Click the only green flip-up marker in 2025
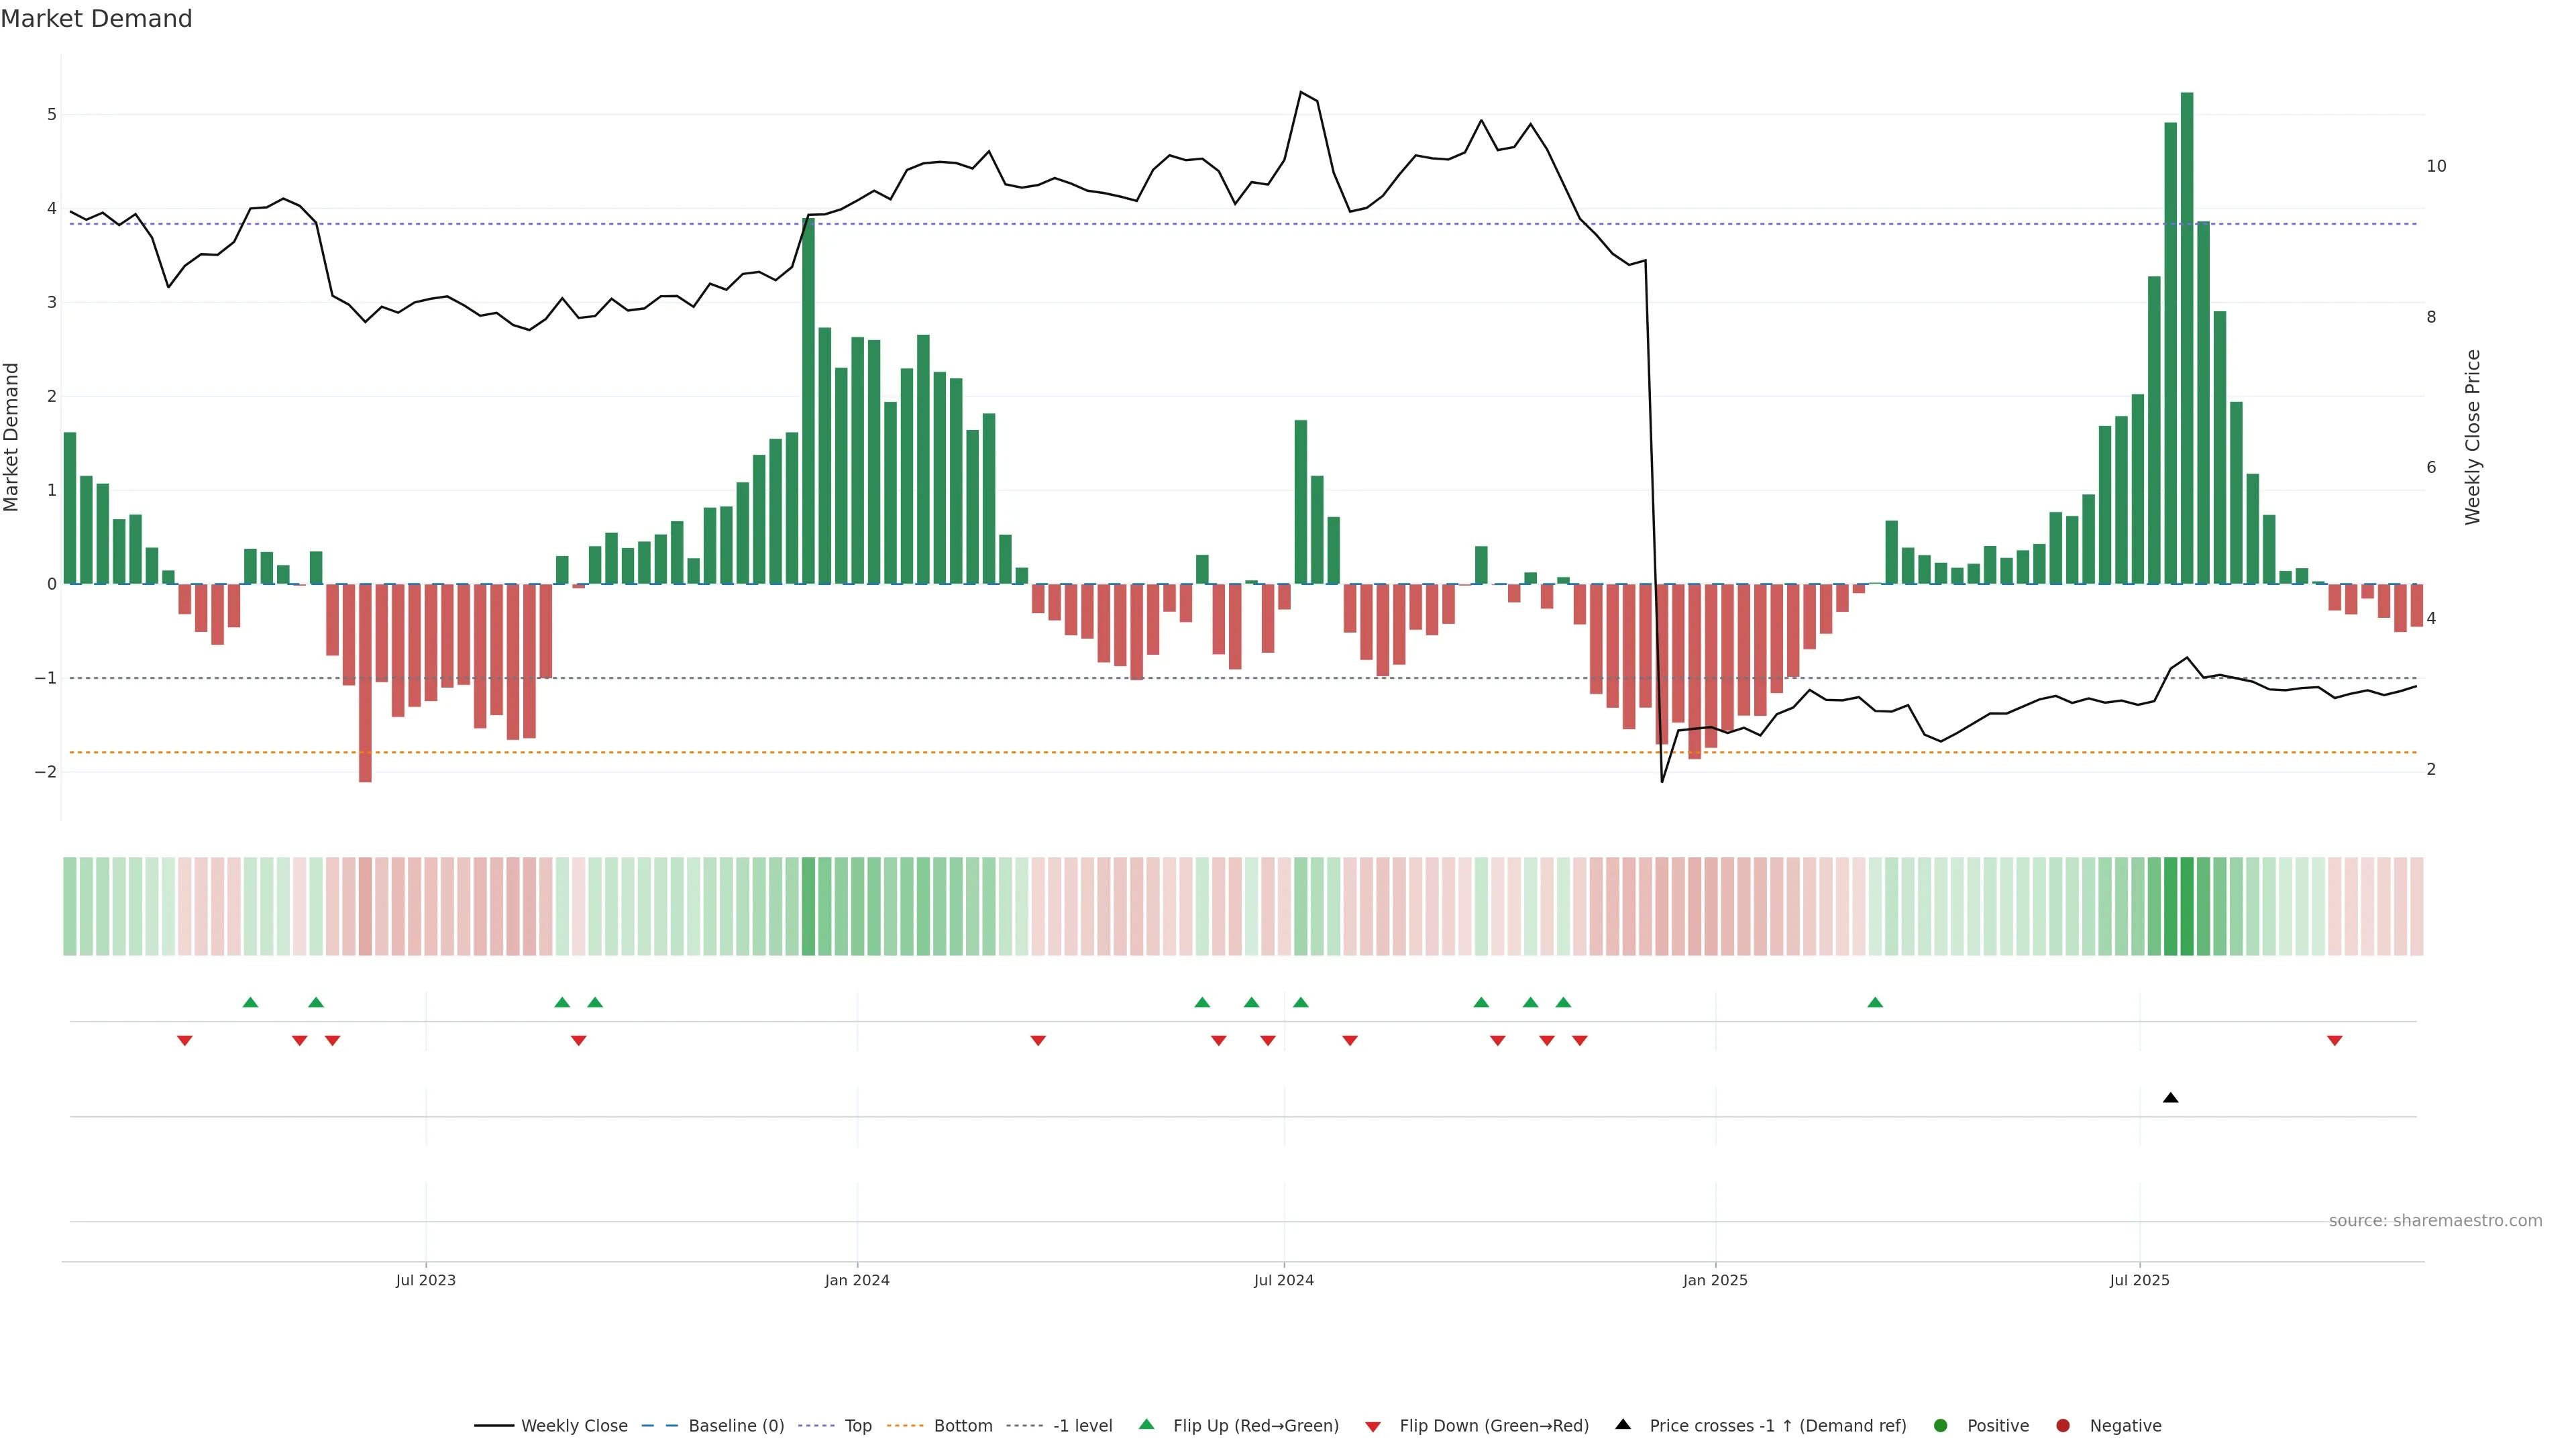The height and width of the screenshot is (1449, 2576). [x=1875, y=1002]
